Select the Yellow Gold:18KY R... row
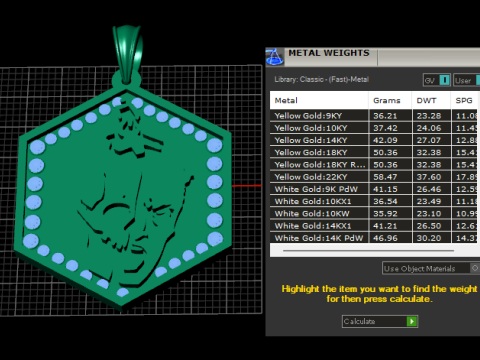 (373, 165)
